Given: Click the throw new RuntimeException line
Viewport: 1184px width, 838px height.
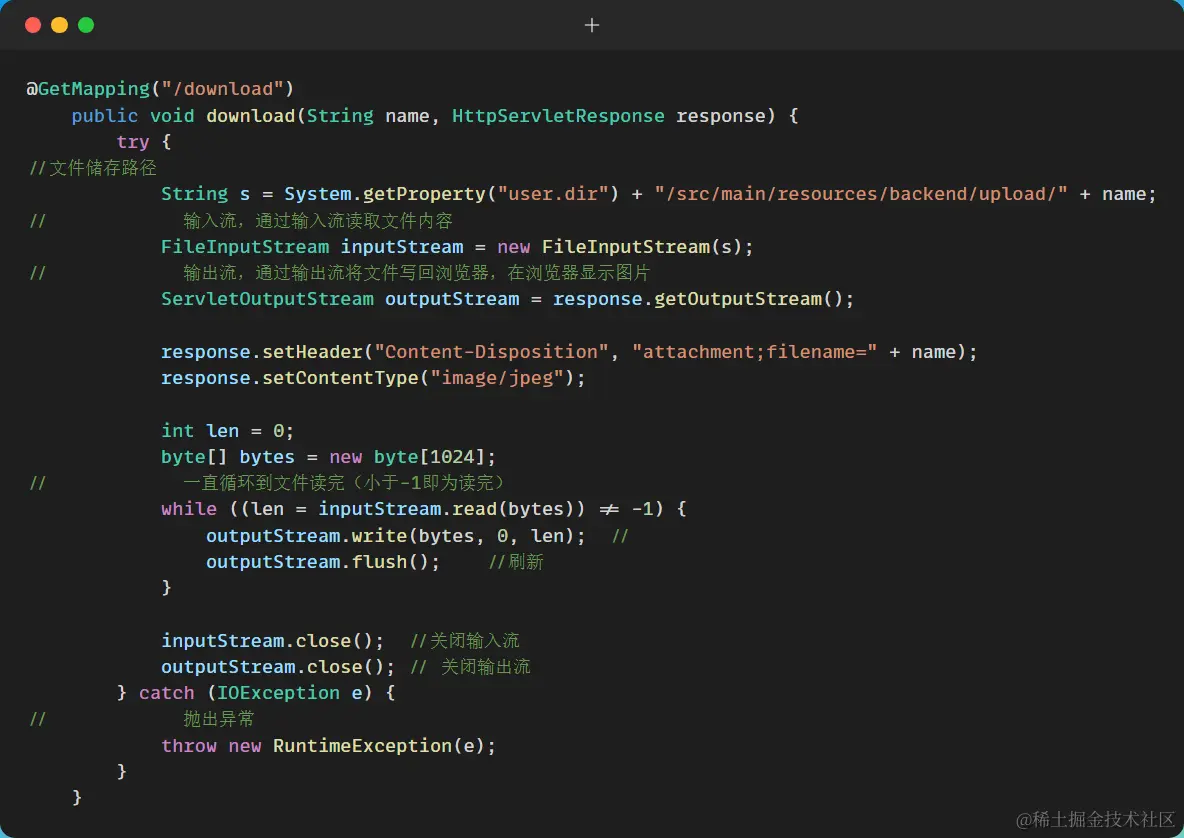Looking at the screenshot, I should (328, 745).
